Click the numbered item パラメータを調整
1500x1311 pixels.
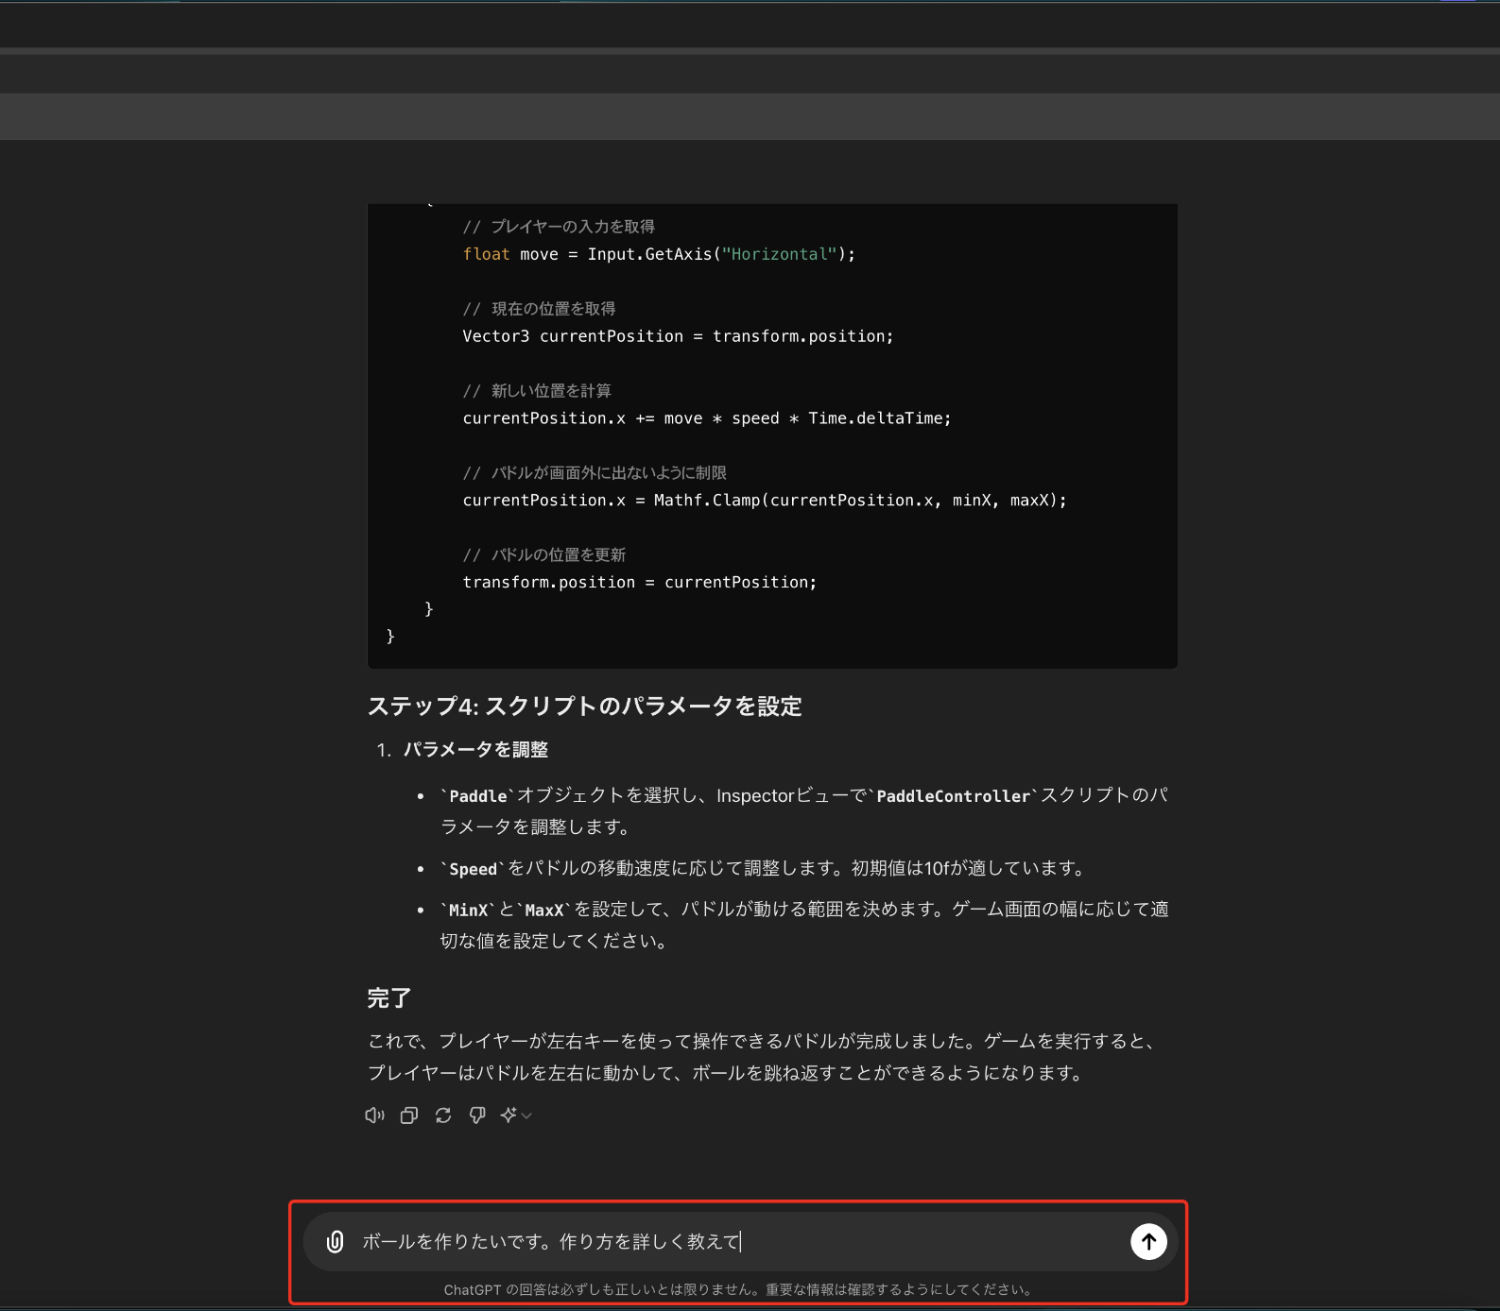[x=475, y=750]
